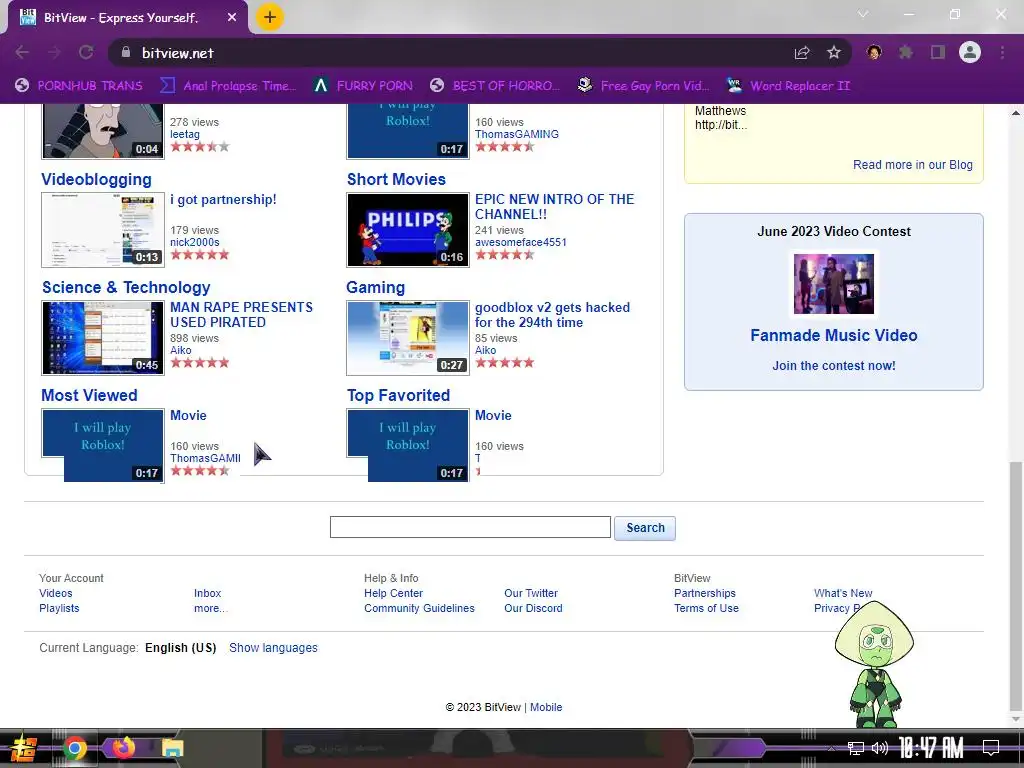Image resolution: width=1024 pixels, height=768 pixels.
Task: Open uploader ThomasGAMING channel near top
Action: click(517, 134)
